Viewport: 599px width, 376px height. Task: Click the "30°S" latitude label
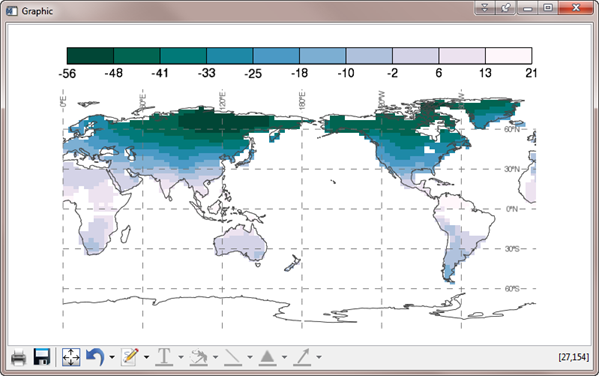tap(512, 249)
